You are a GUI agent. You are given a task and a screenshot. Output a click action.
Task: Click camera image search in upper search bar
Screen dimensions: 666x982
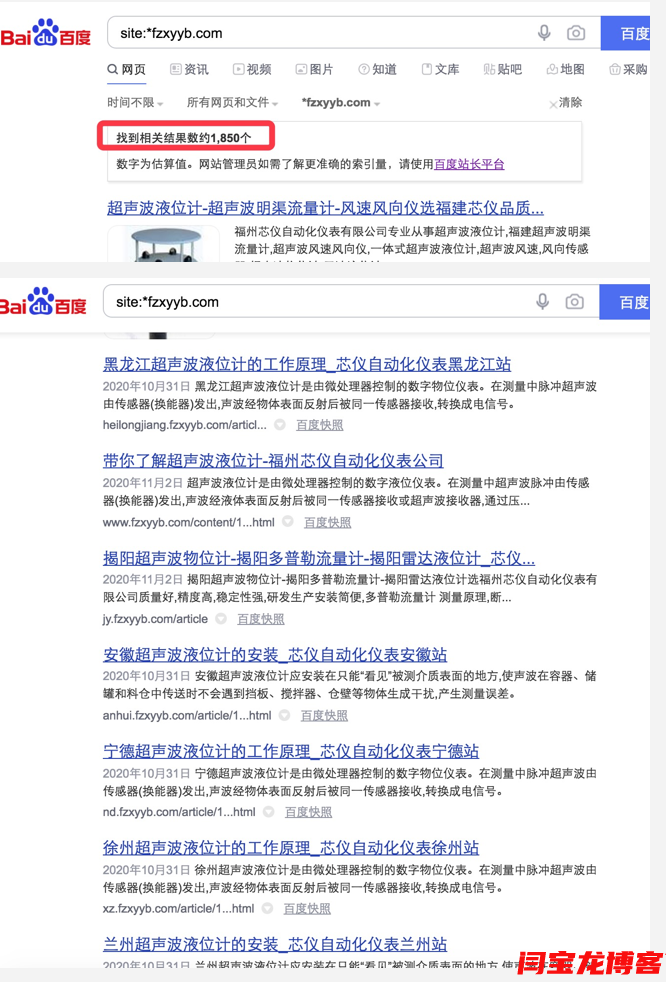(576, 33)
